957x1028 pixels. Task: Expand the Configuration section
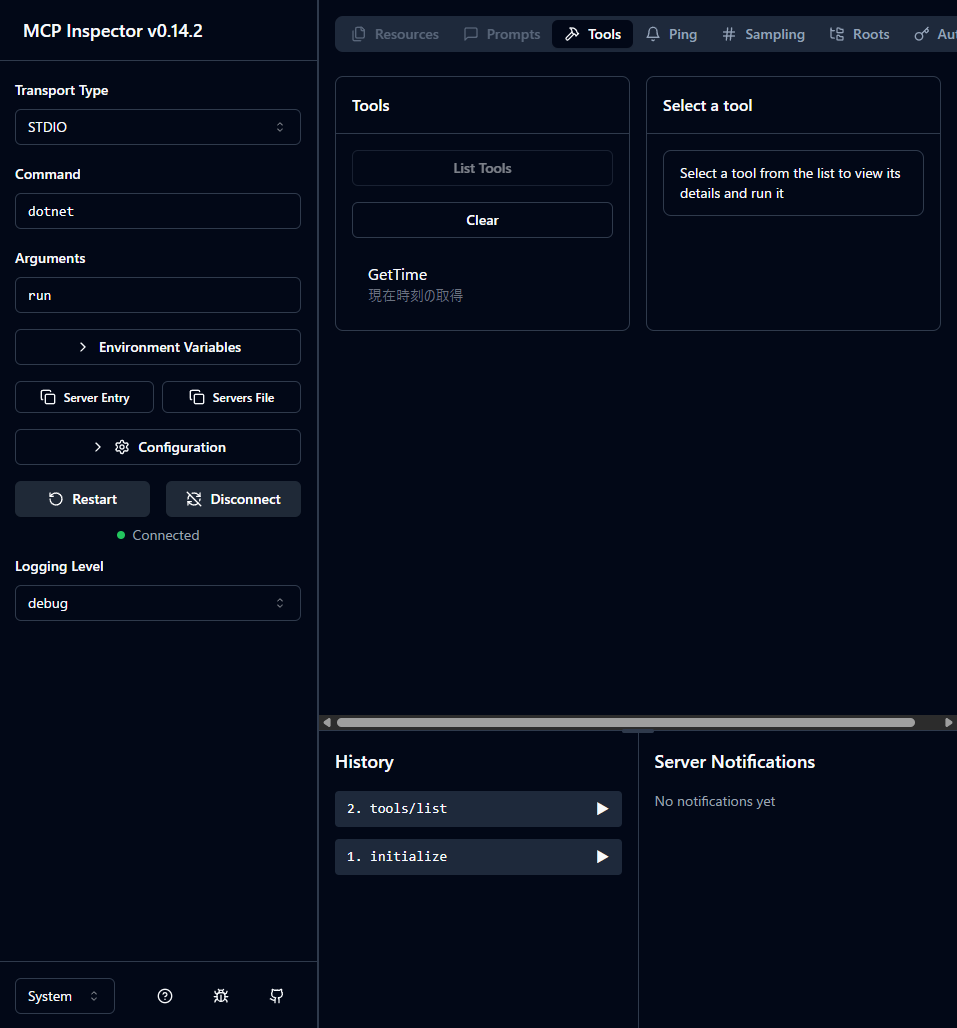tap(157, 447)
